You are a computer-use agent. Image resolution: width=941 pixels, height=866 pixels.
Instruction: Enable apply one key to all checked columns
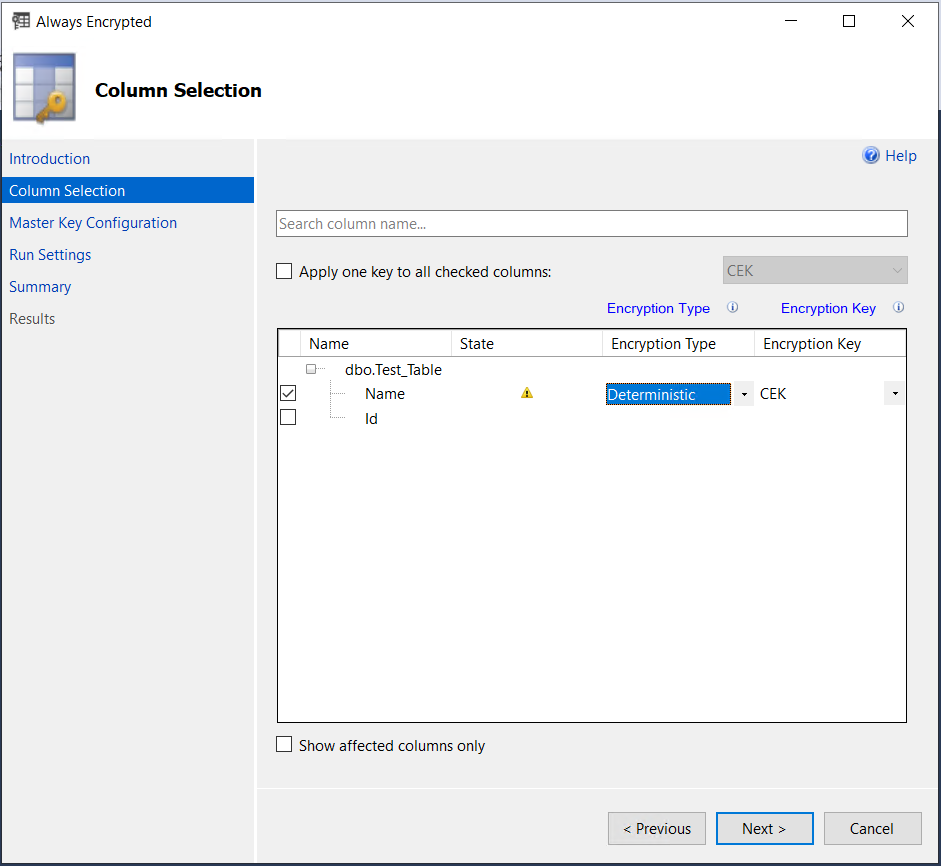[283, 270]
